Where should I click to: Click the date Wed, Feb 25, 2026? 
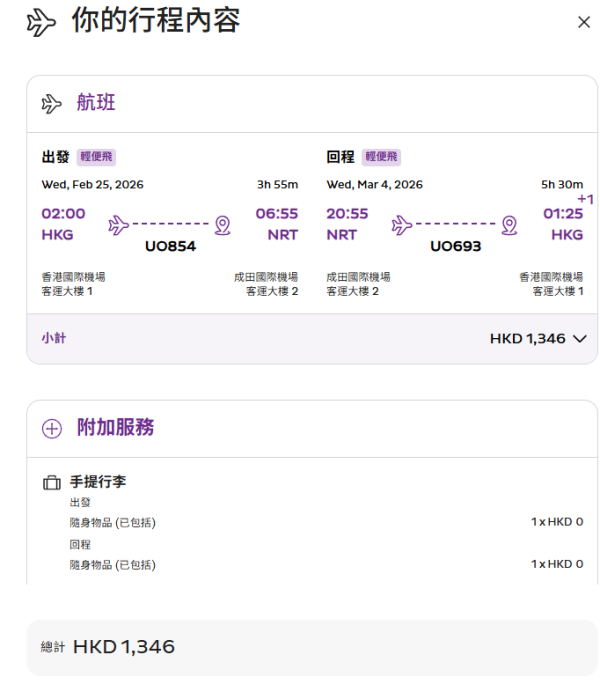(x=93, y=185)
